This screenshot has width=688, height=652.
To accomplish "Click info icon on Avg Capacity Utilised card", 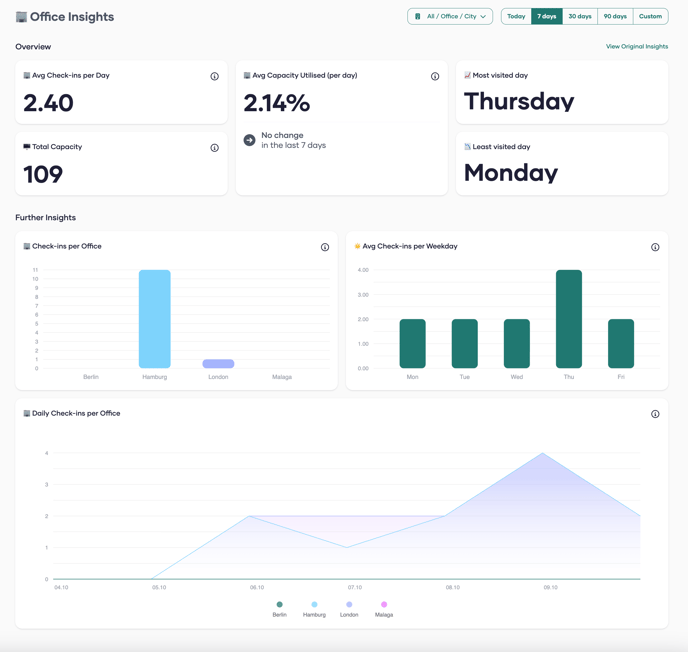I will click(435, 77).
